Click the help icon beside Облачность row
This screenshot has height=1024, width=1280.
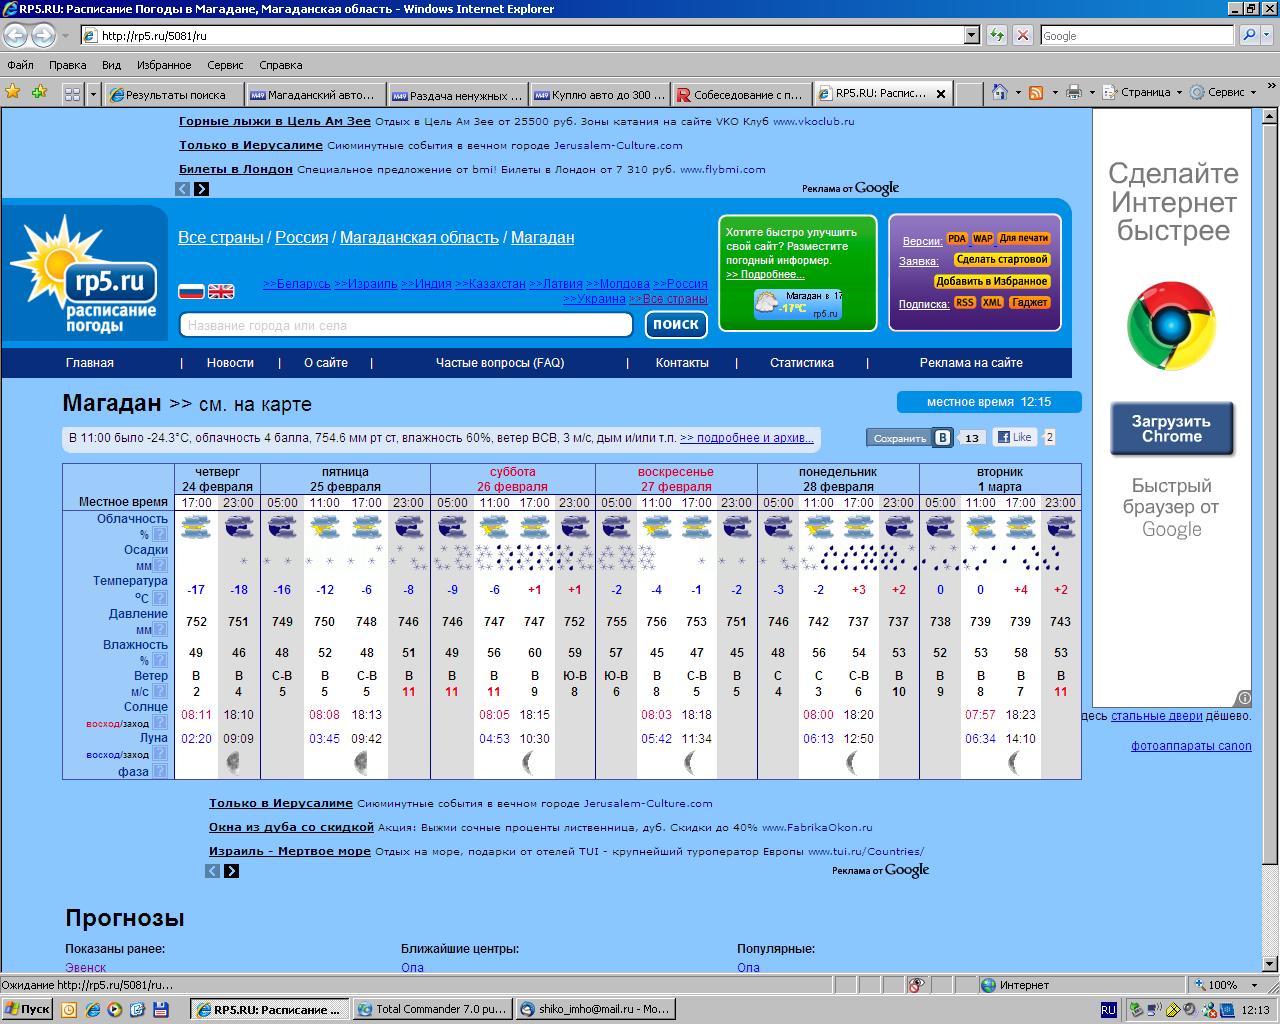[160, 534]
